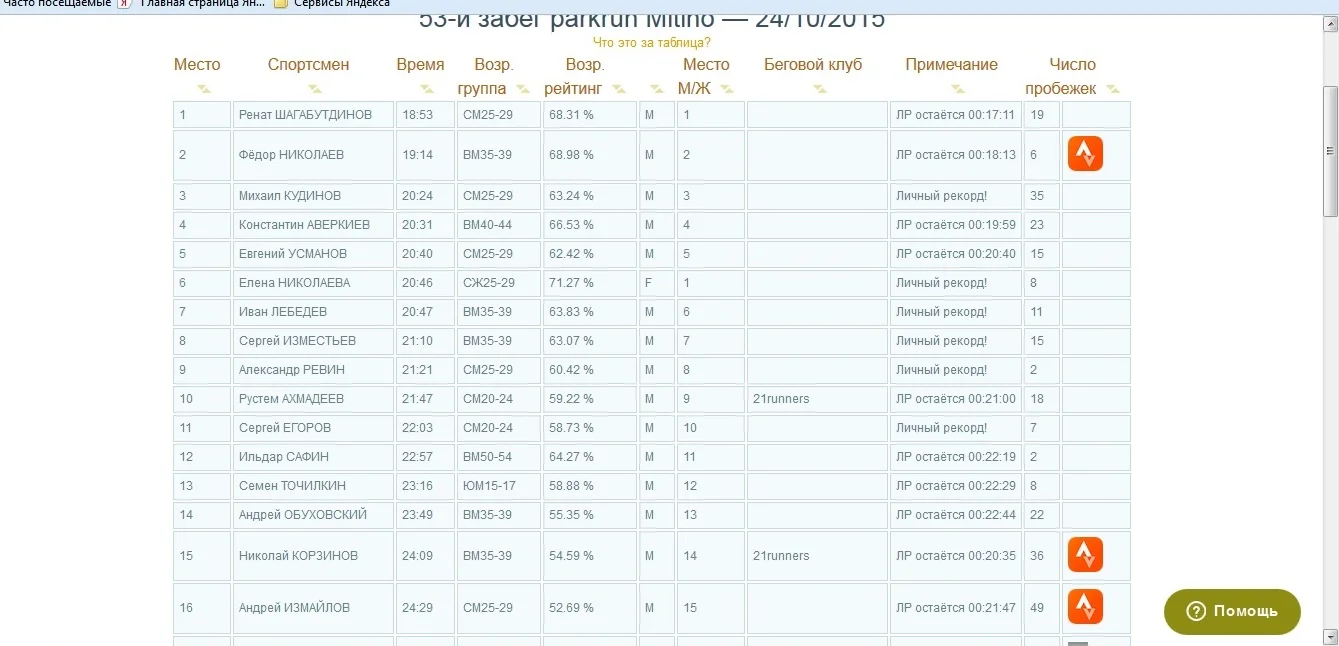Select athlete Андрей ОБУХОВСКИЙ
1339x646 pixels.
click(x=303, y=515)
